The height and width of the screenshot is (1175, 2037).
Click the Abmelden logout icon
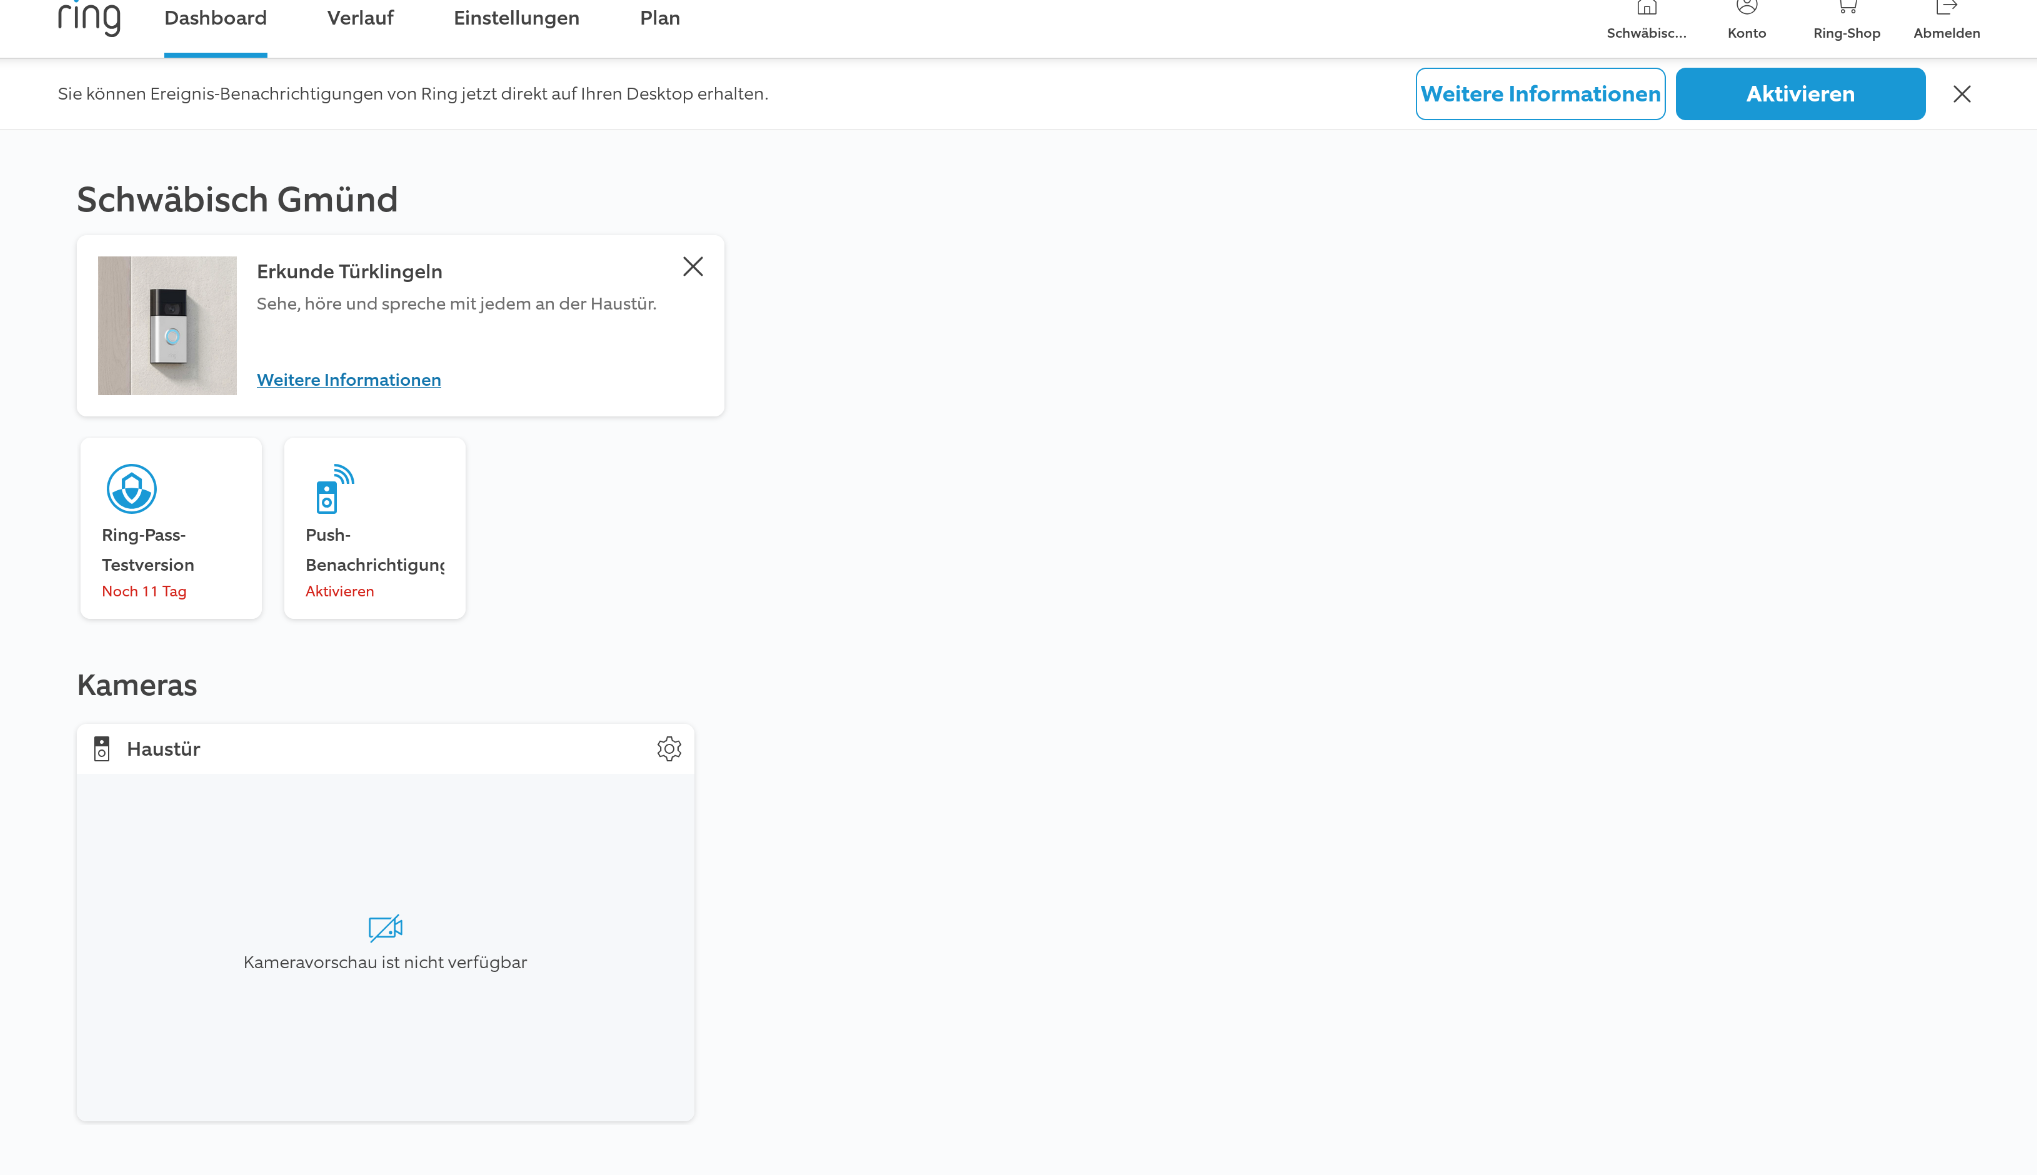point(1946,9)
